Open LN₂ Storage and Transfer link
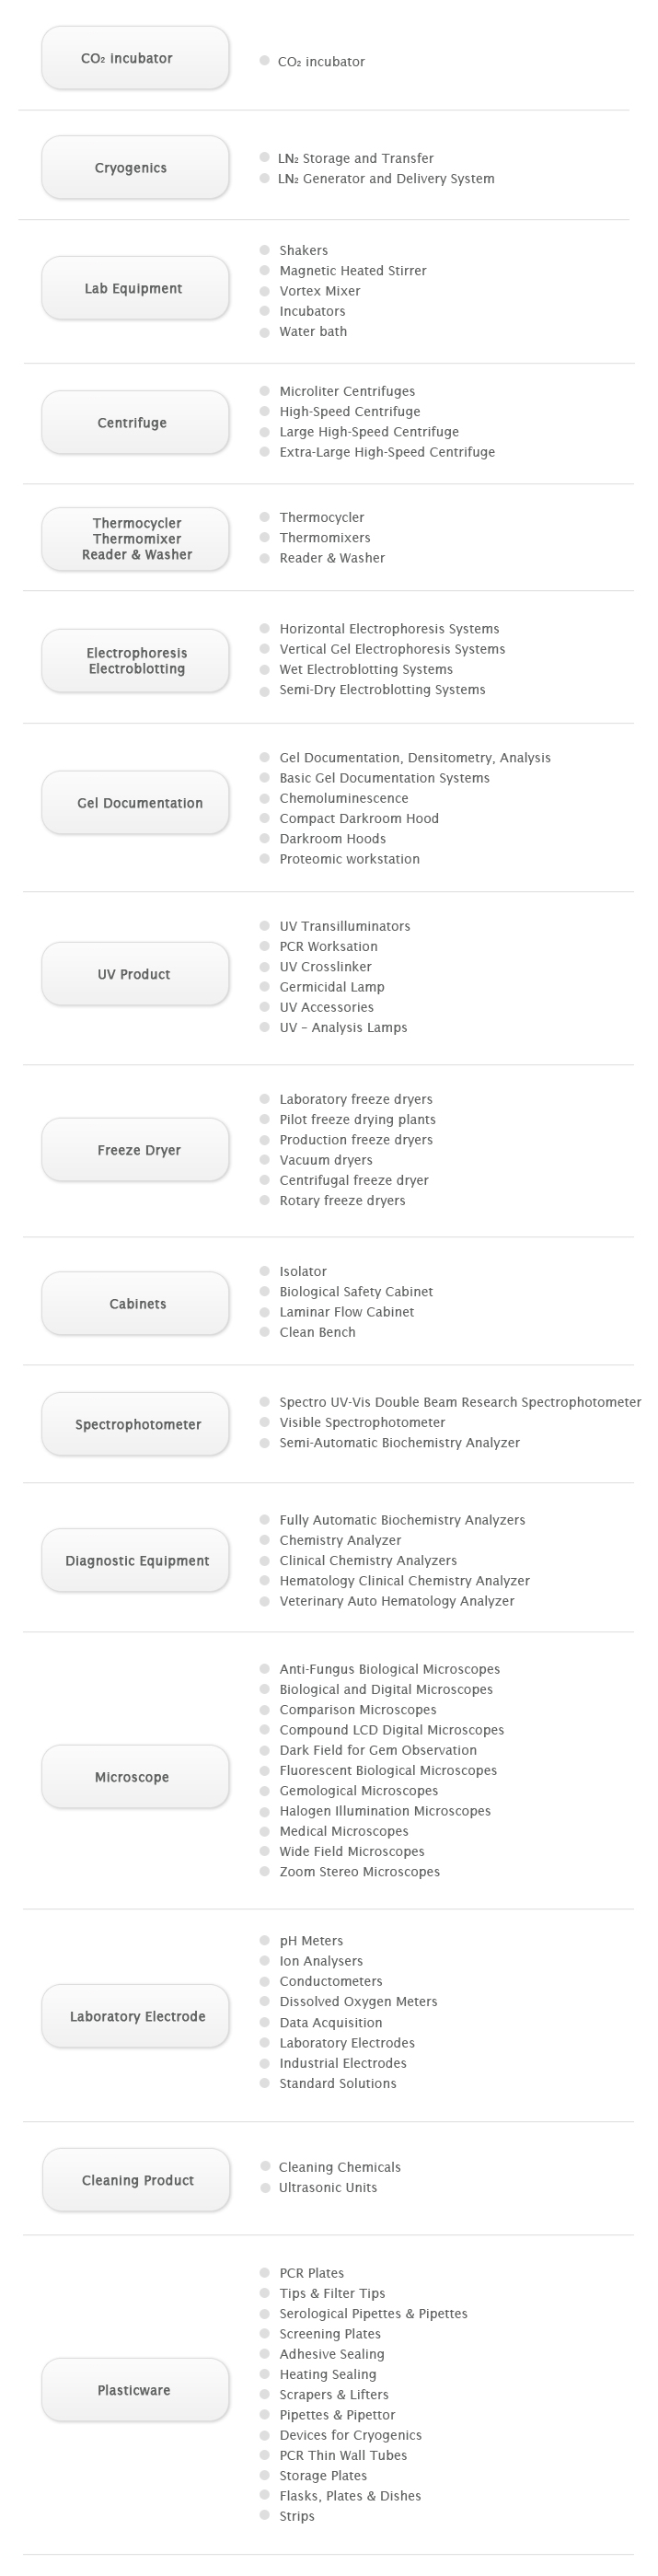Viewport: 658px width, 2576px height. point(355,158)
